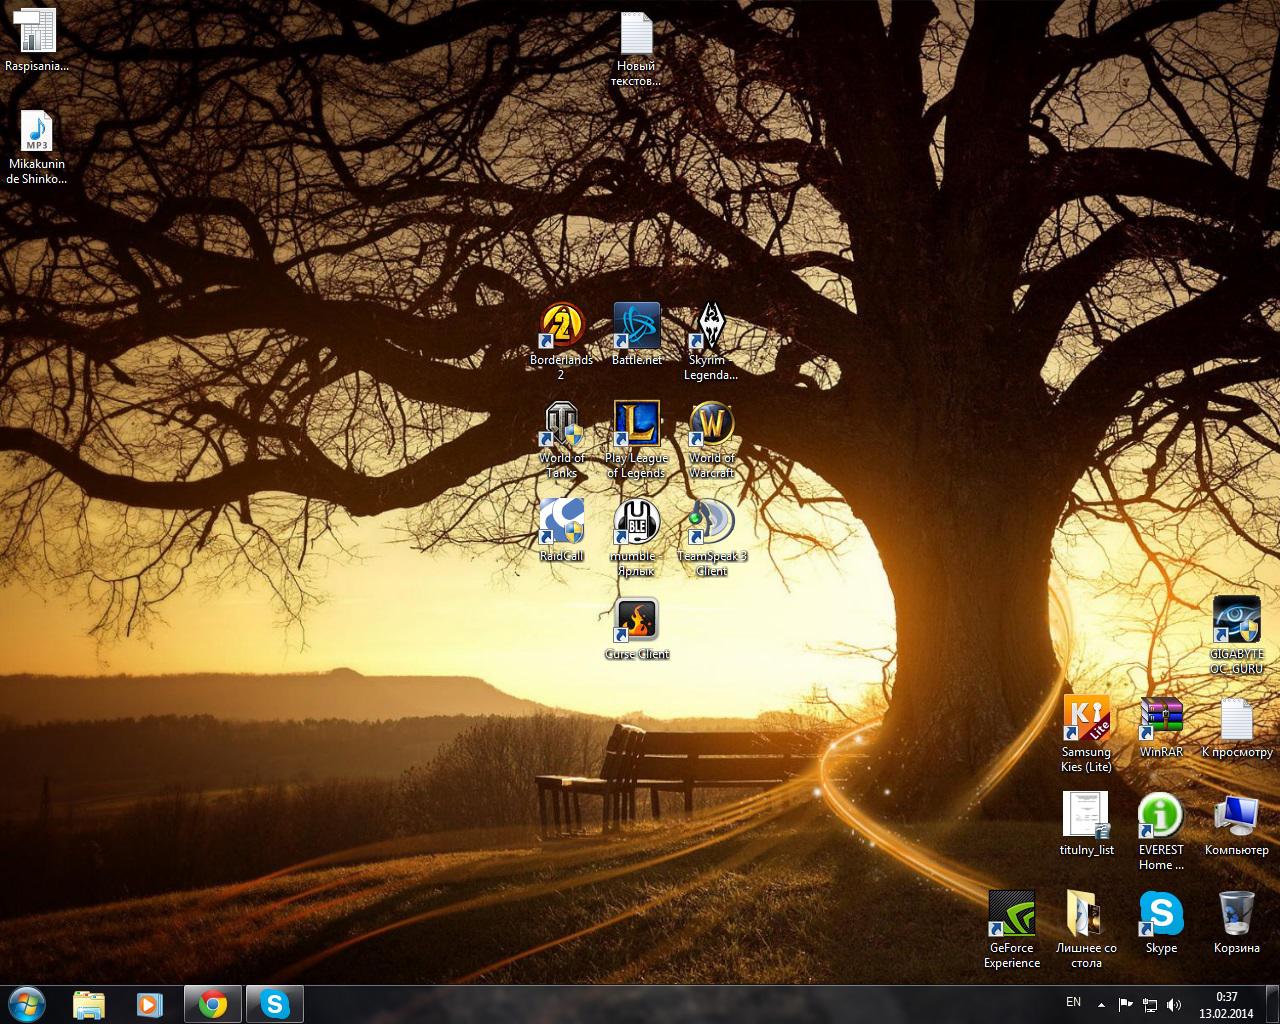
Task: Open the EN language input selector
Action: (x=1073, y=1002)
